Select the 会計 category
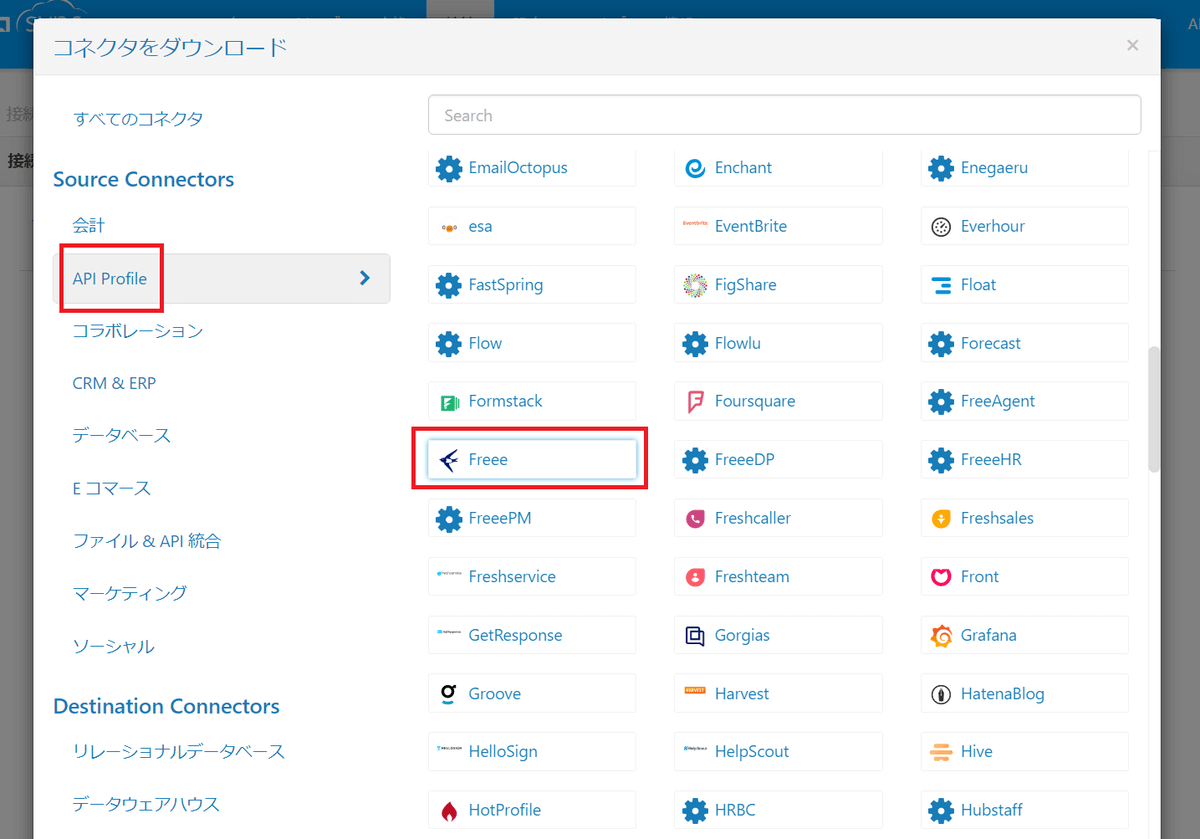The image size is (1200, 839). coord(88,226)
